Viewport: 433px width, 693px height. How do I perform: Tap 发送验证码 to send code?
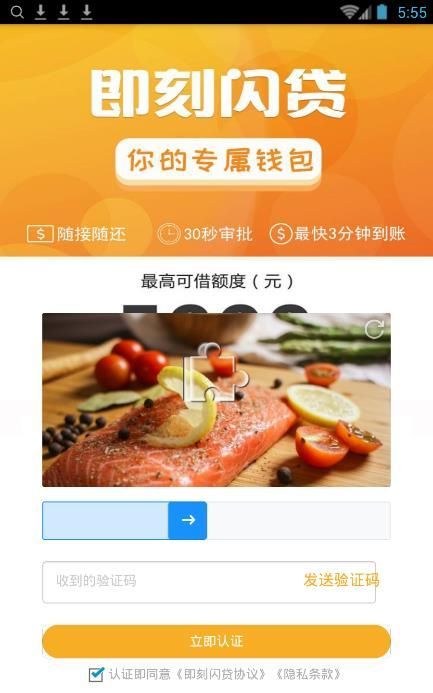(x=341, y=580)
